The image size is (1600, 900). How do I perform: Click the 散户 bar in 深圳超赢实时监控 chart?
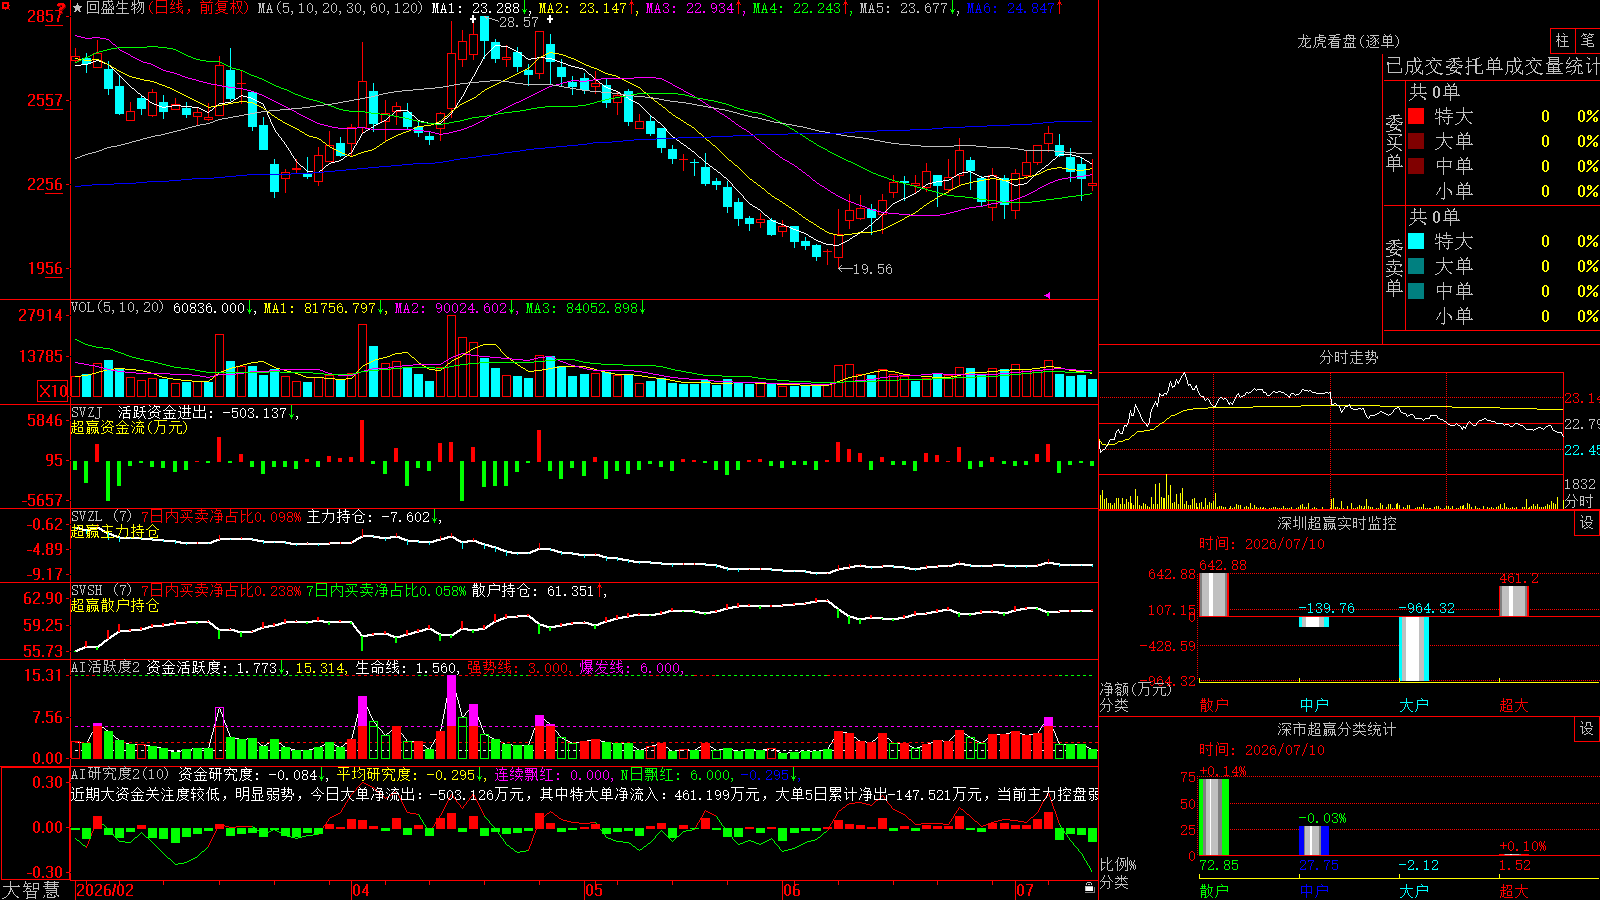[1213, 594]
